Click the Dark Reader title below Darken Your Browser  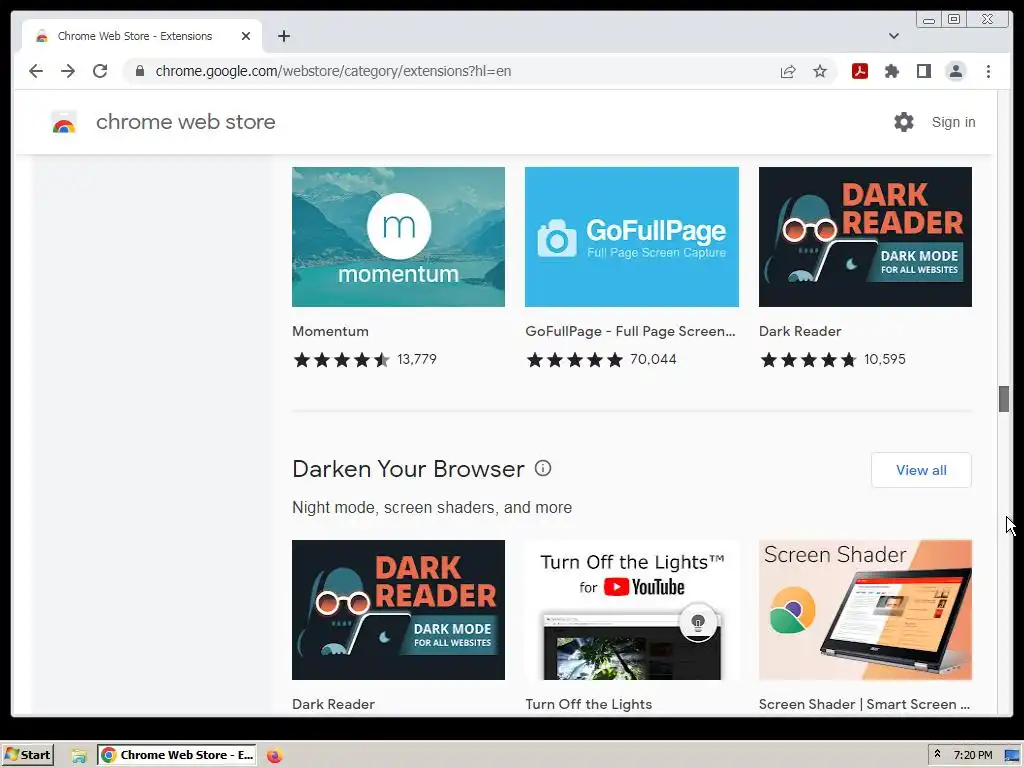point(333,704)
